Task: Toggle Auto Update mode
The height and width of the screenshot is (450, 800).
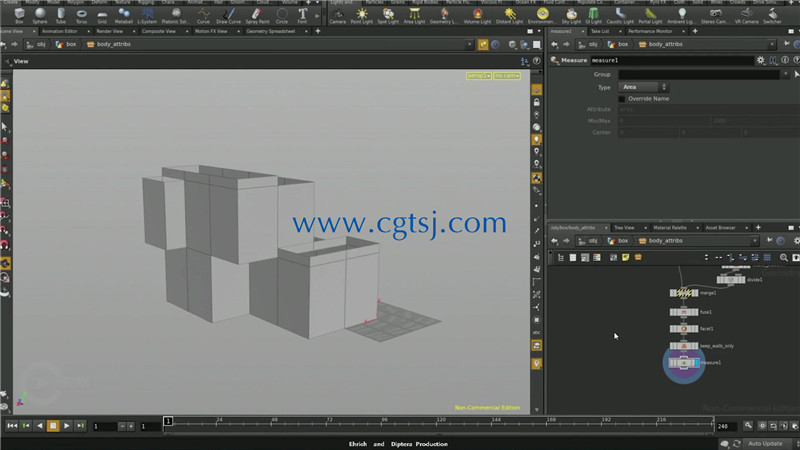Action: click(x=765, y=444)
